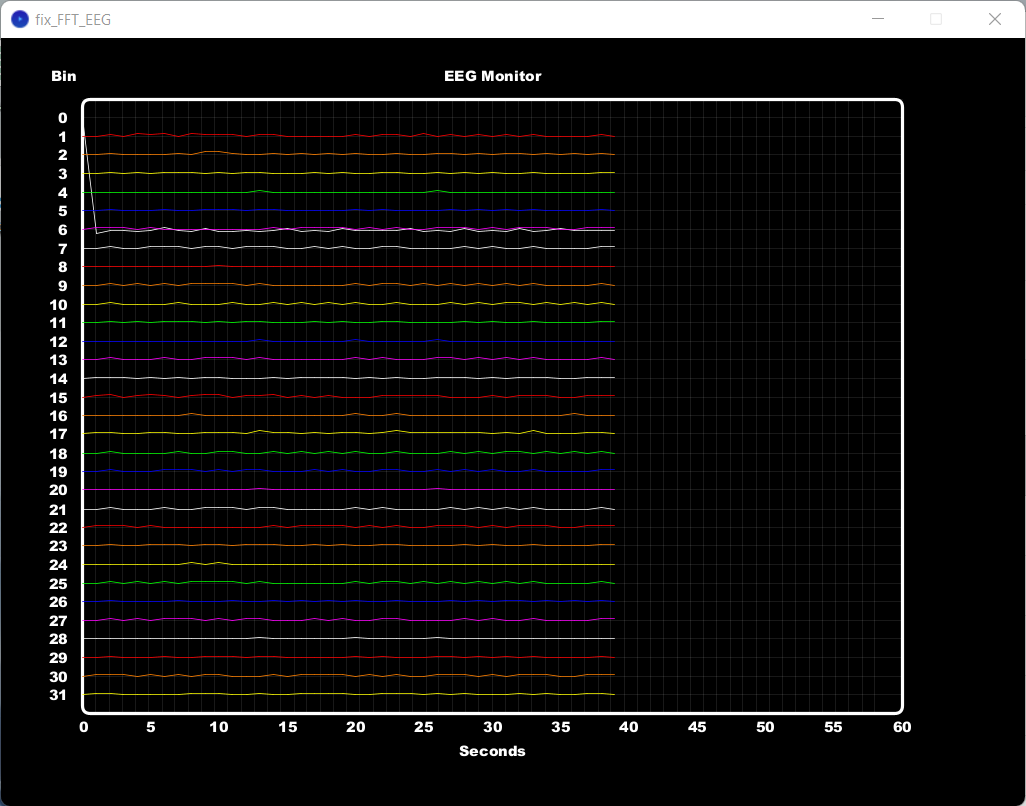Select the bin 8 label

62,267
